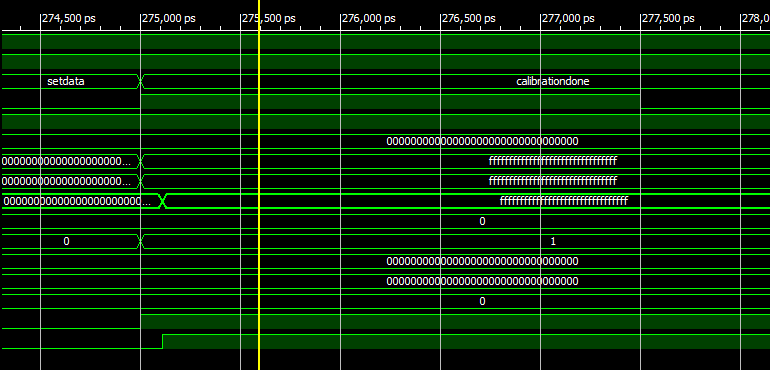Select the calibrationdone state segment
The image size is (770, 370).
tap(552, 82)
